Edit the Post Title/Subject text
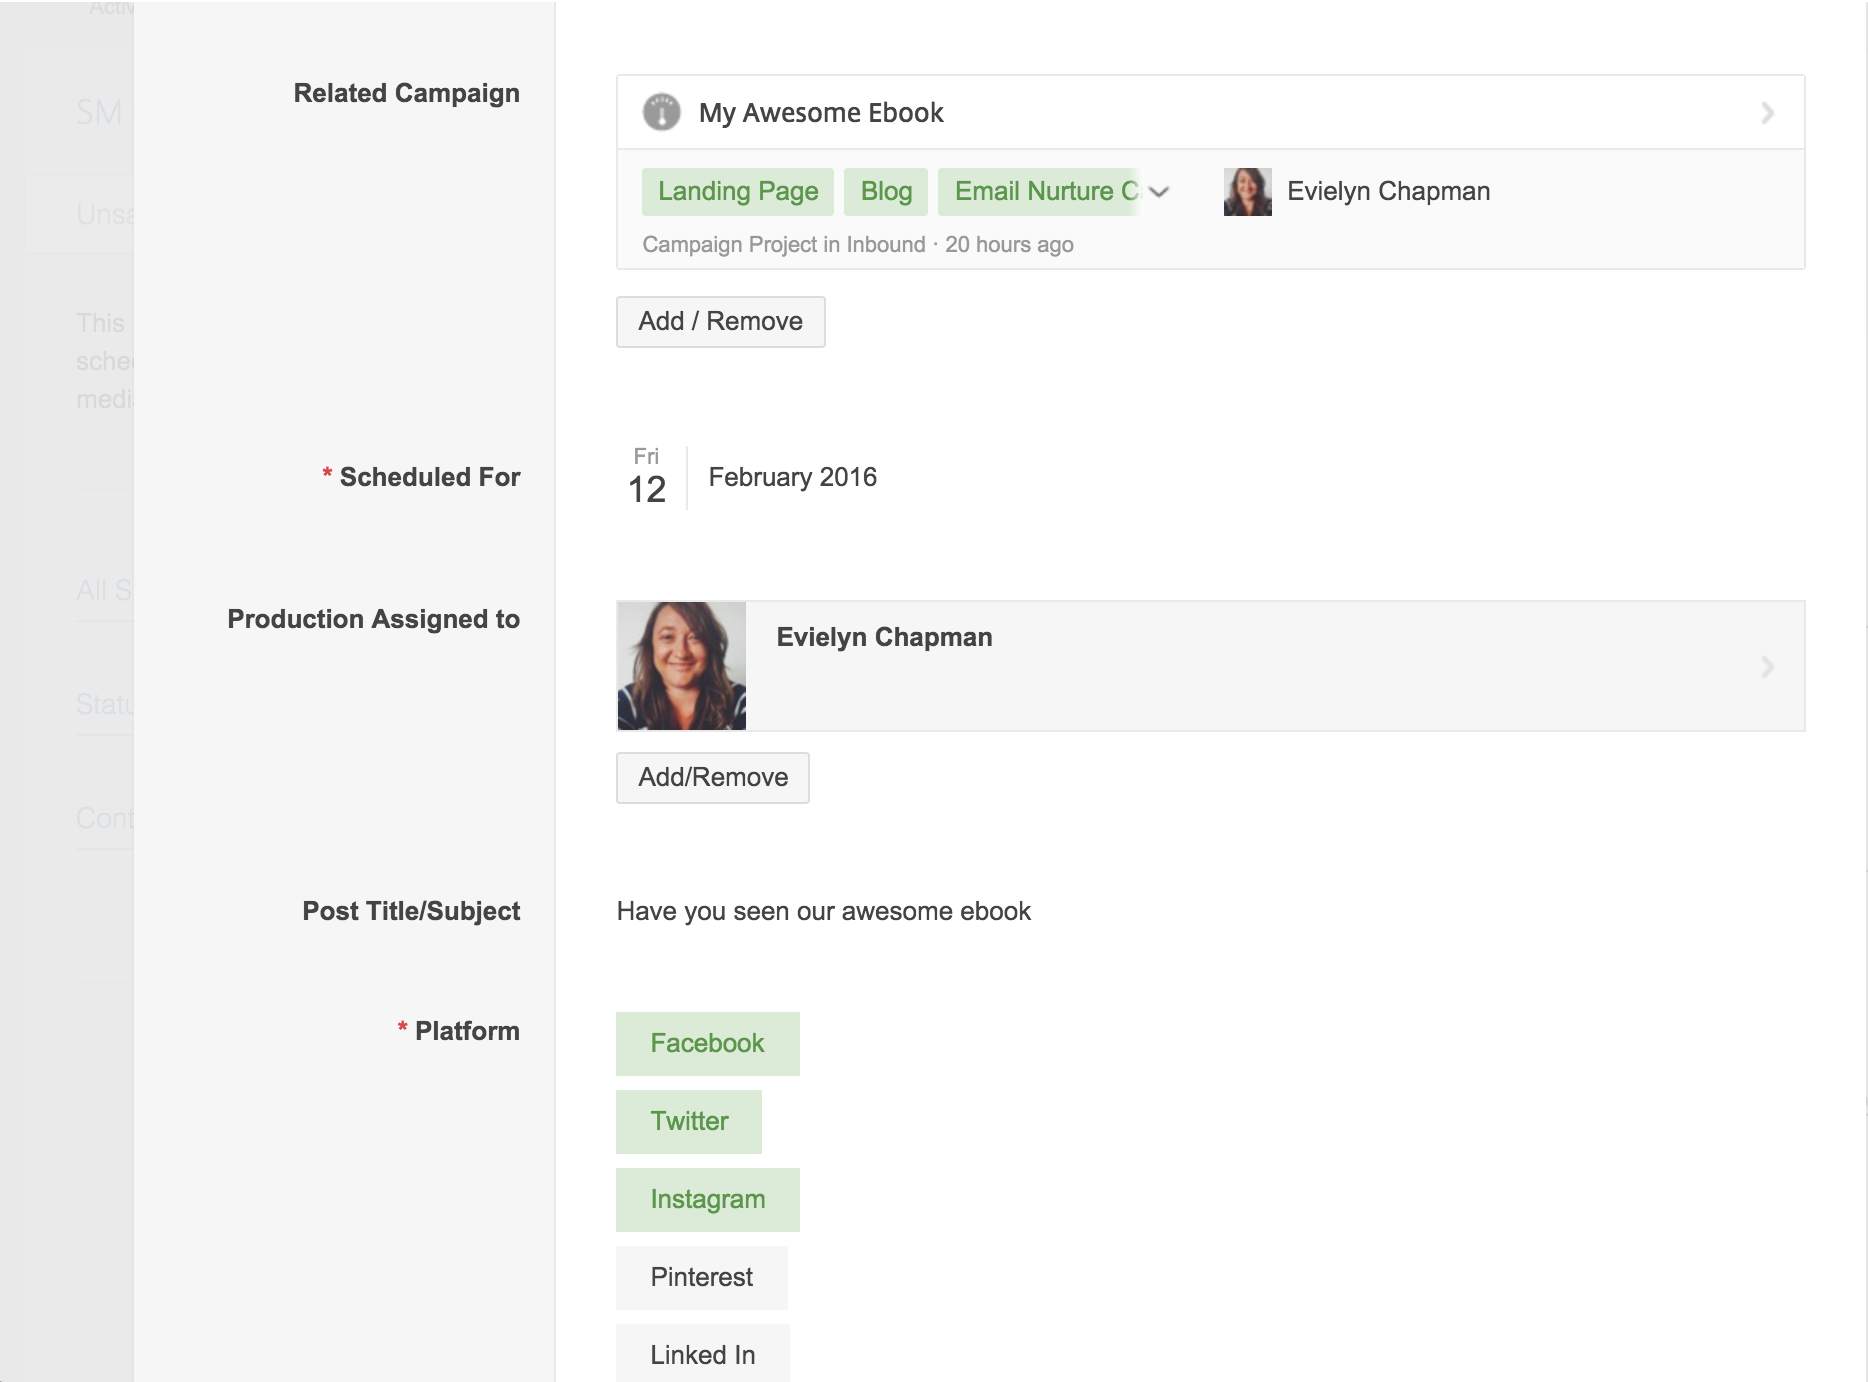 click(823, 911)
